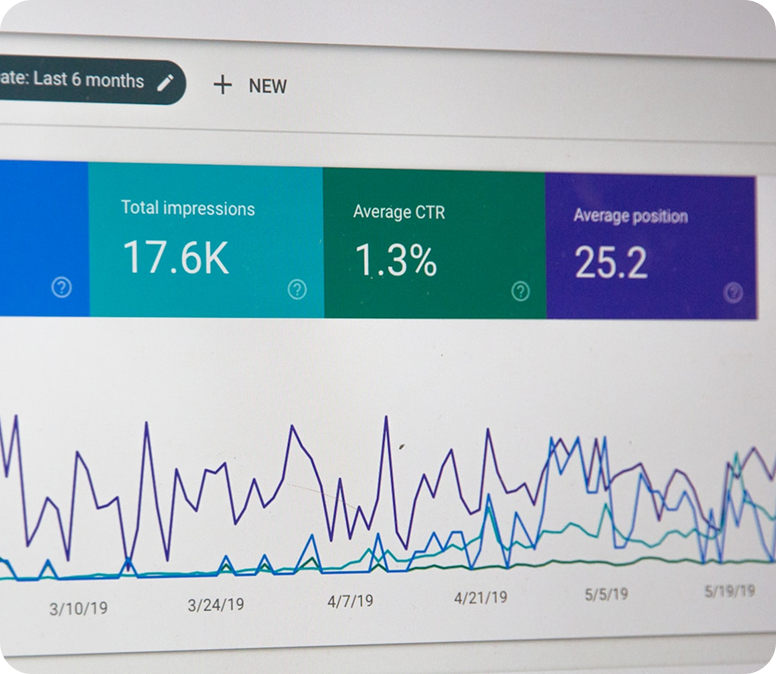This screenshot has width=776, height=674.
Task: Select the 1.3% CTR value
Action: click(x=396, y=261)
